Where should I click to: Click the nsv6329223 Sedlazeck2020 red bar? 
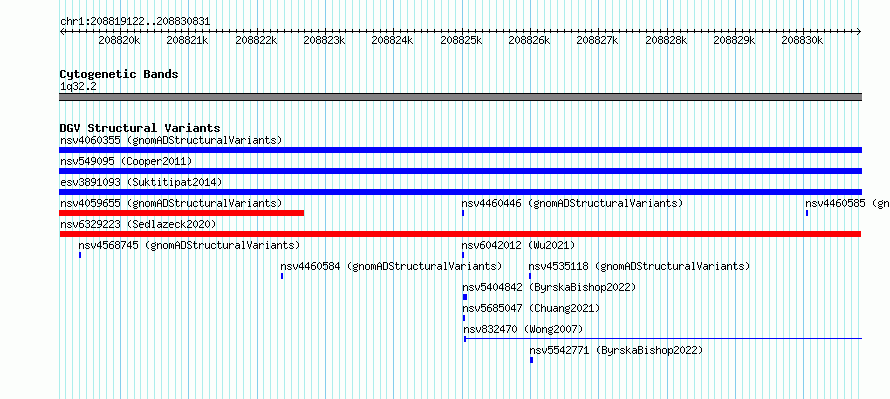point(460,234)
